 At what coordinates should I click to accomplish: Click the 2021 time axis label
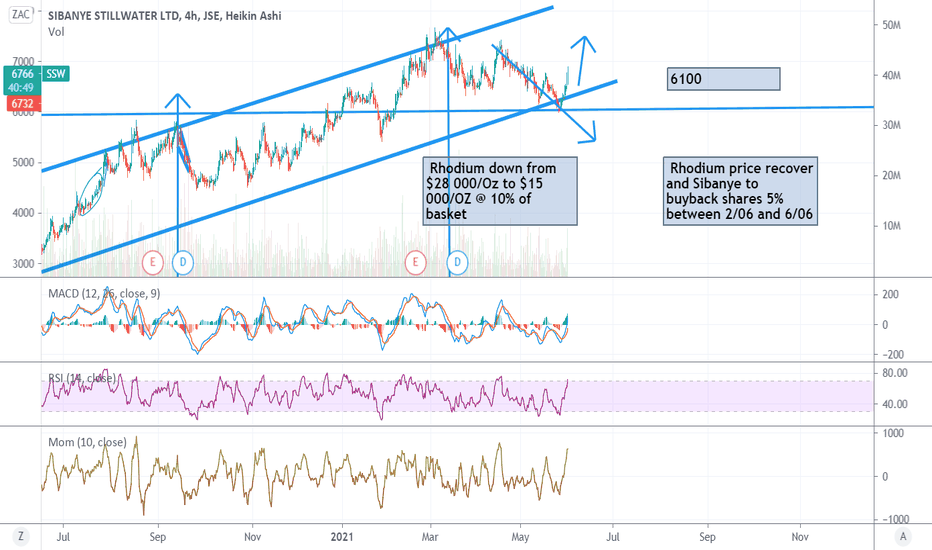coord(342,537)
